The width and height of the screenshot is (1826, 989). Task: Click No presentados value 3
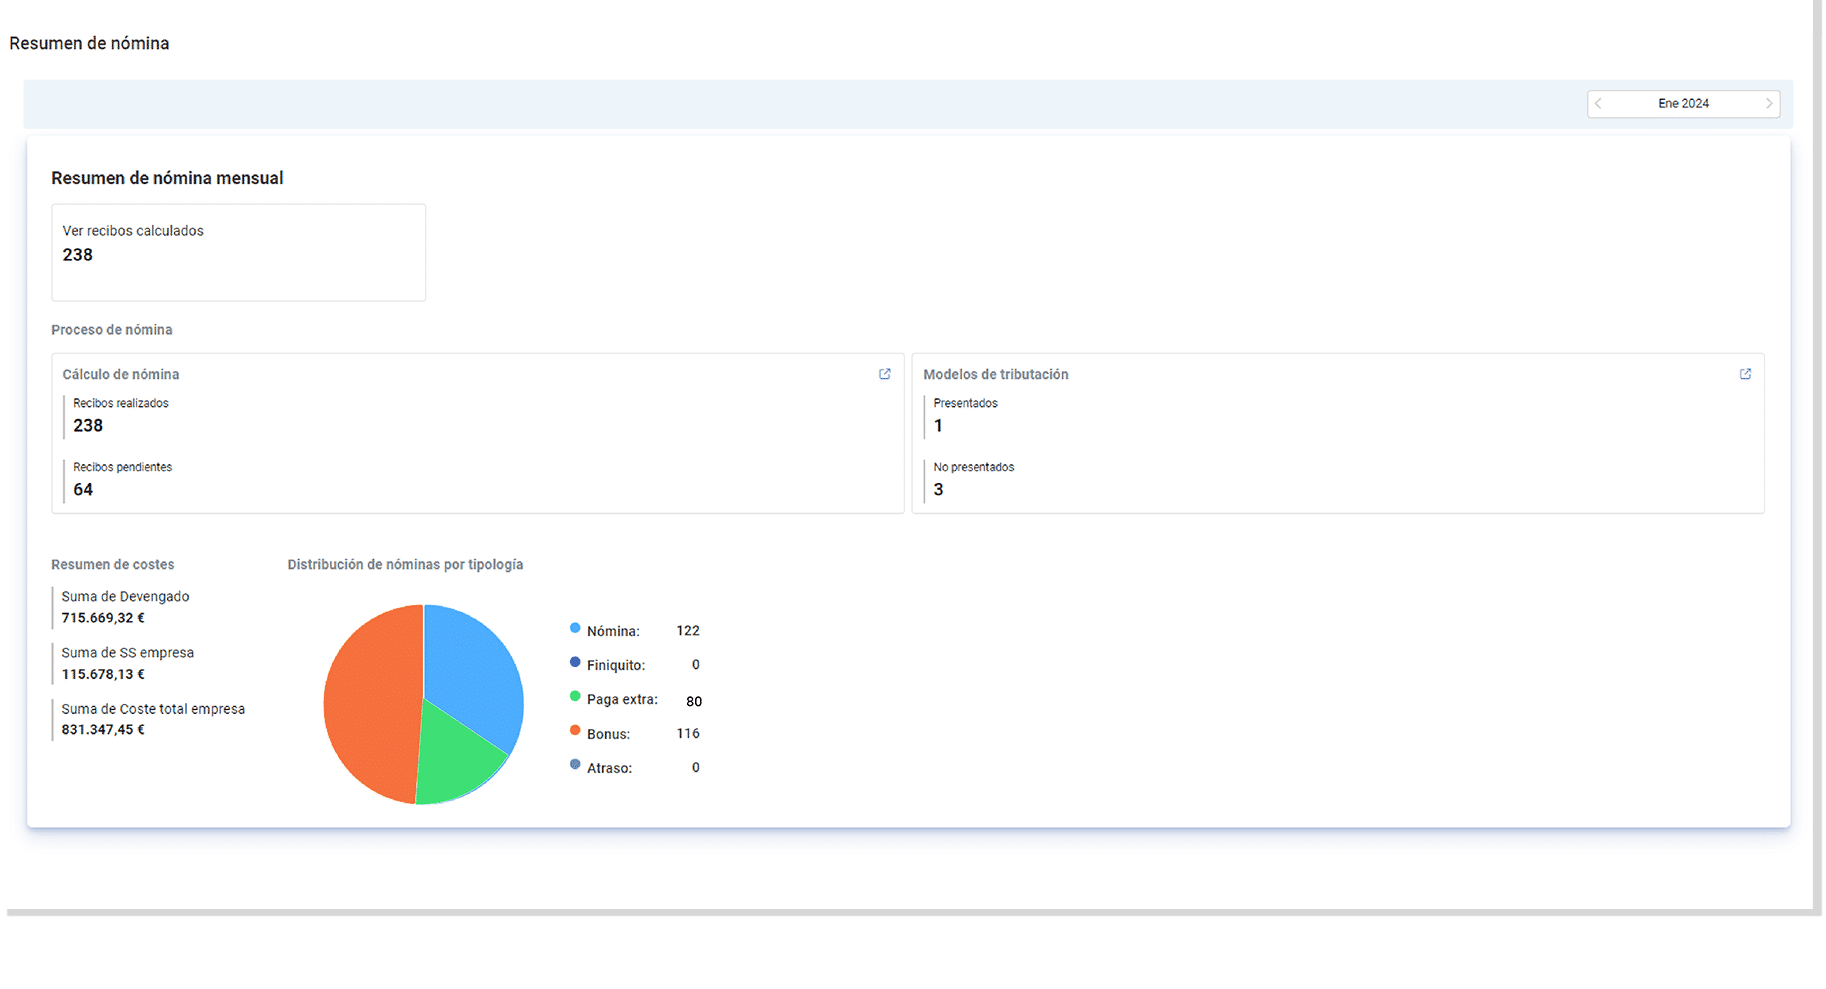point(938,490)
